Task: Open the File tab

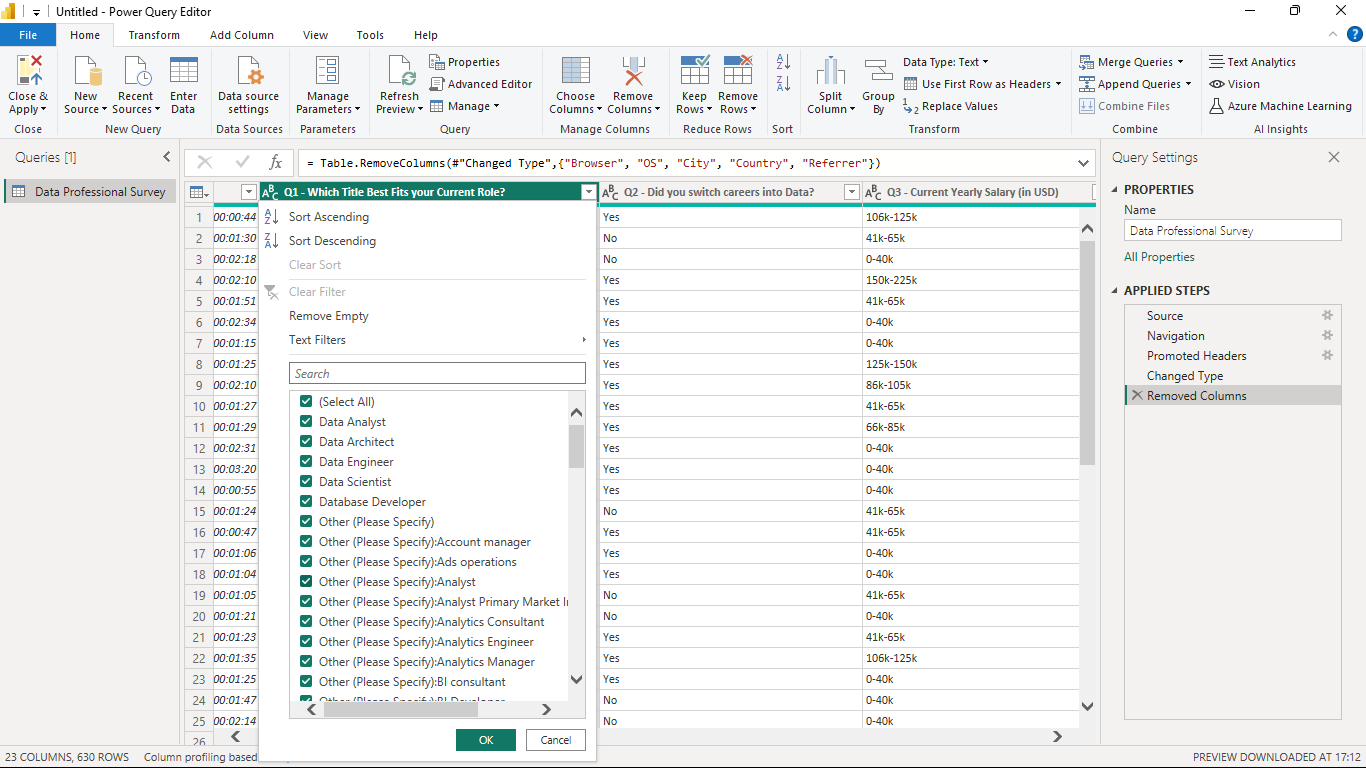Action: click(x=28, y=35)
